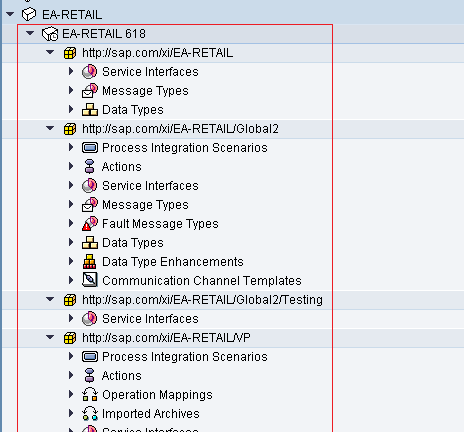Select the 'Actions' label in the VP namespace
Screen dimensions: 464x432
coord(122,376)
